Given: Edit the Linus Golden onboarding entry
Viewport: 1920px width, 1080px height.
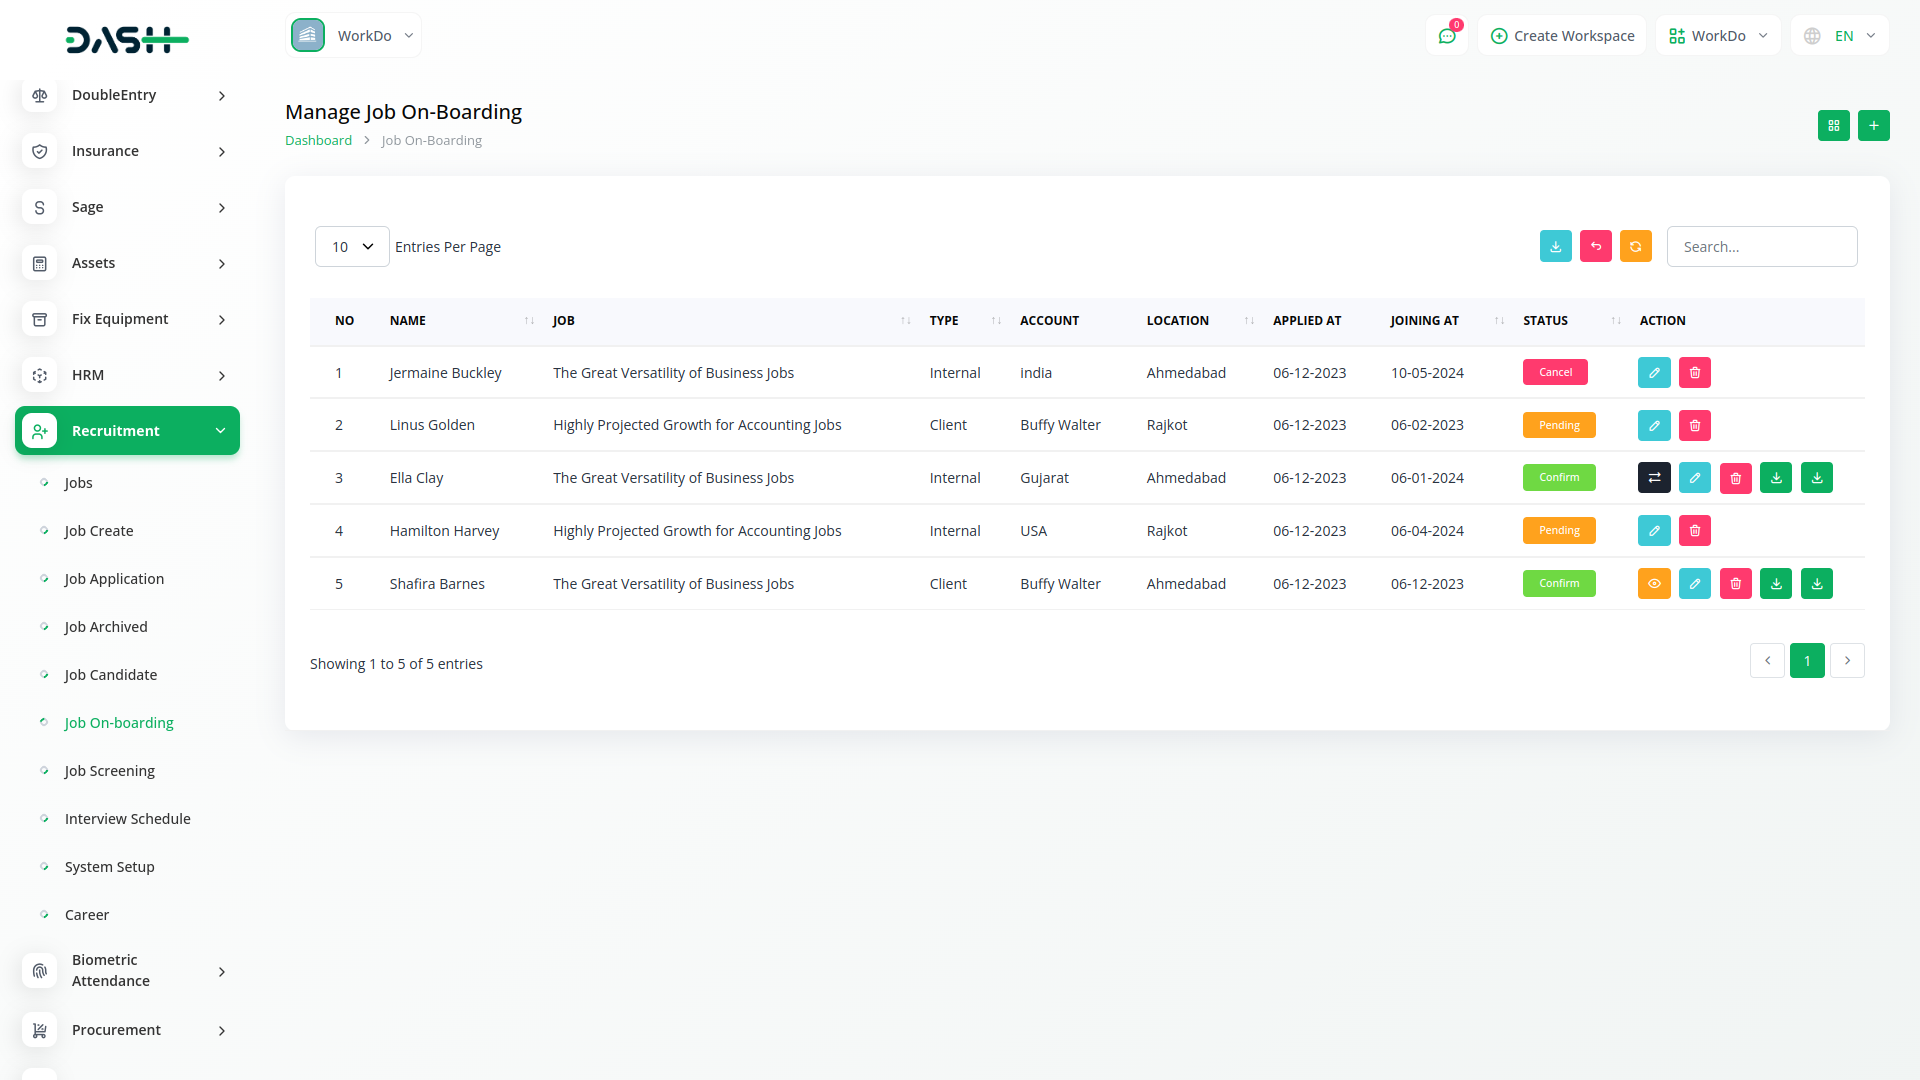Looking at the screenshot, I should tap(1654, 425).
